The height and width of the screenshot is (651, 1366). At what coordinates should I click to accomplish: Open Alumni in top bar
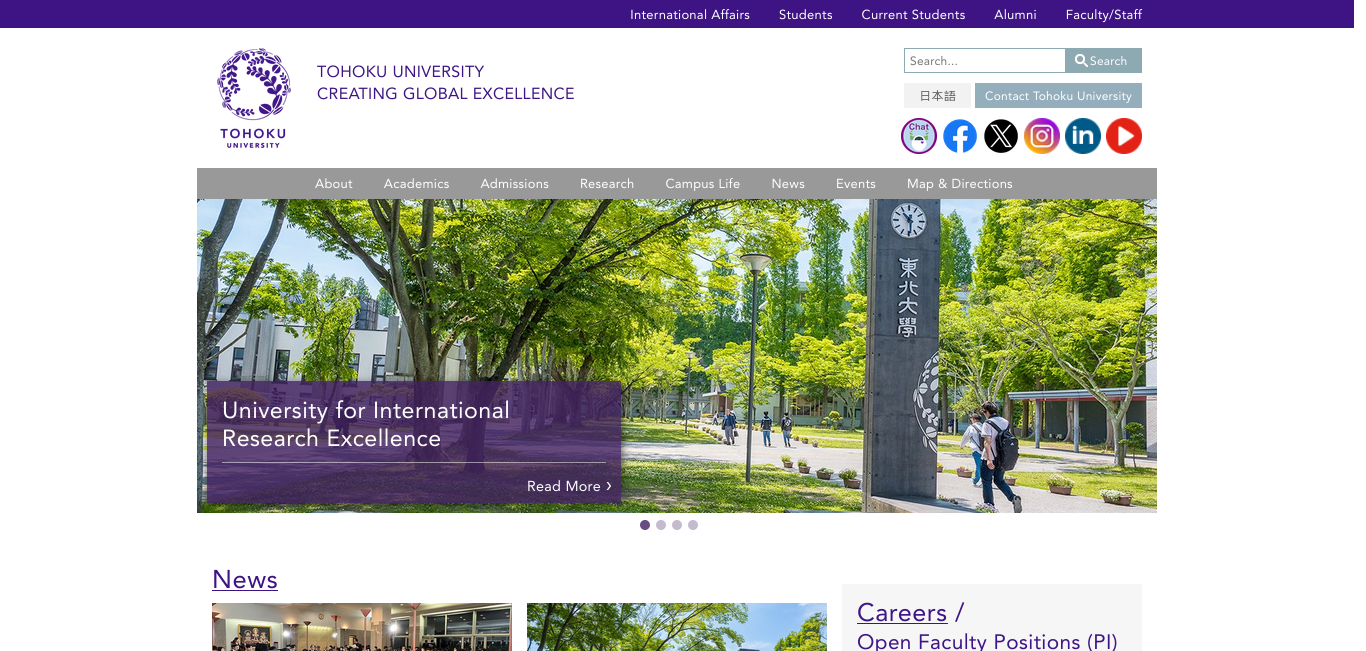[x=1015, y=14]
